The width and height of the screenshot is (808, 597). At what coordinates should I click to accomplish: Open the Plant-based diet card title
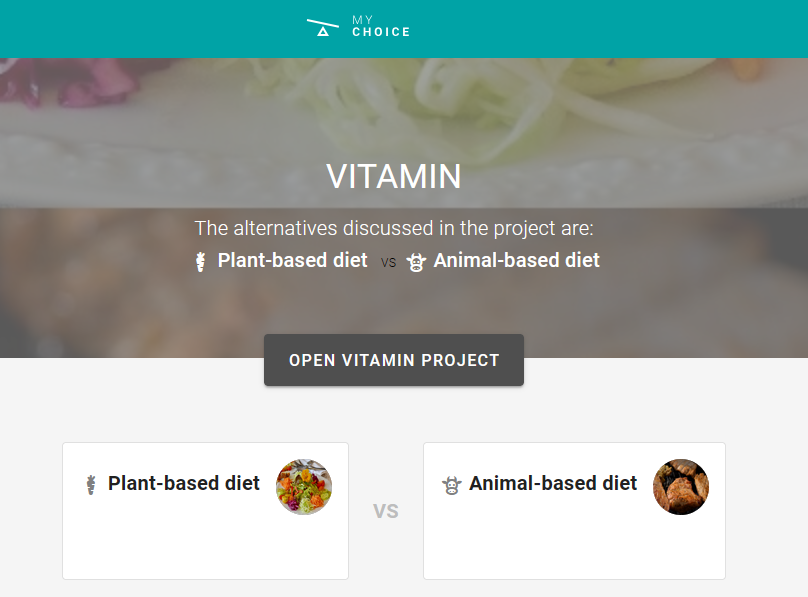(184, 484)
